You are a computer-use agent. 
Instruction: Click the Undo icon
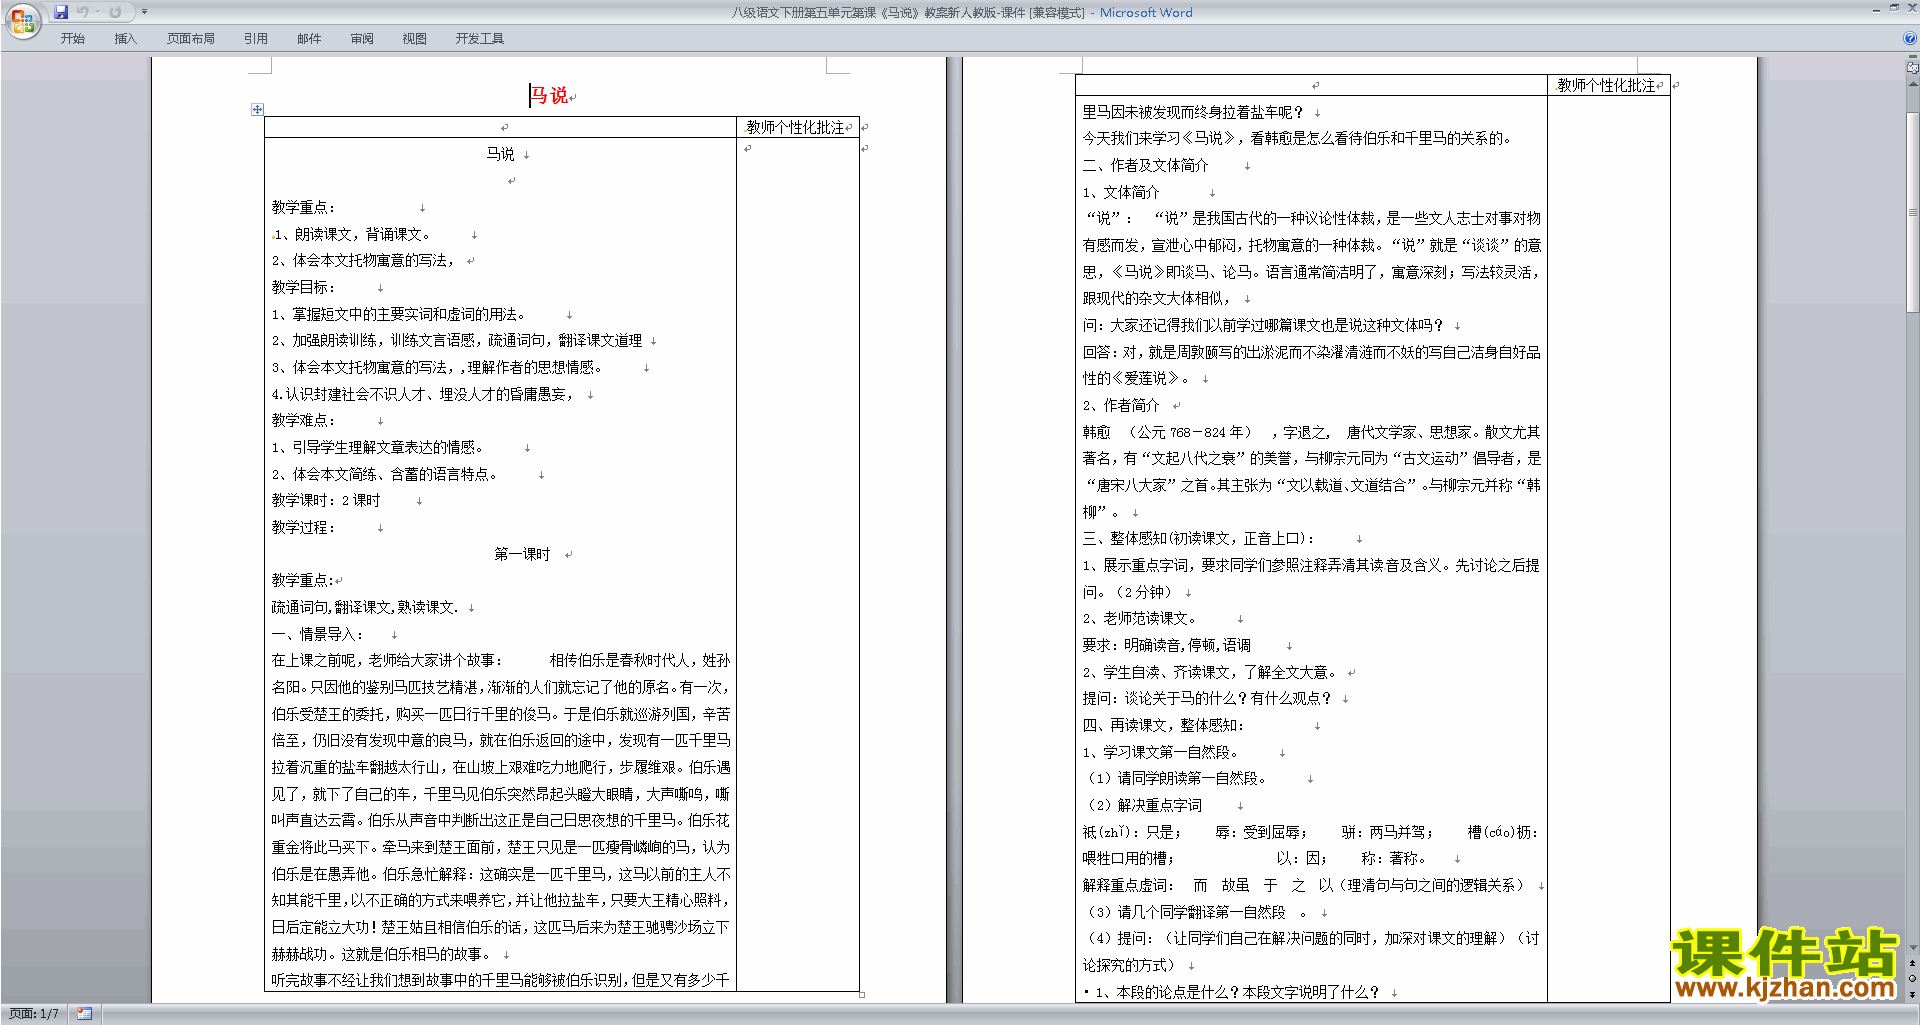[x=83, y=12]
